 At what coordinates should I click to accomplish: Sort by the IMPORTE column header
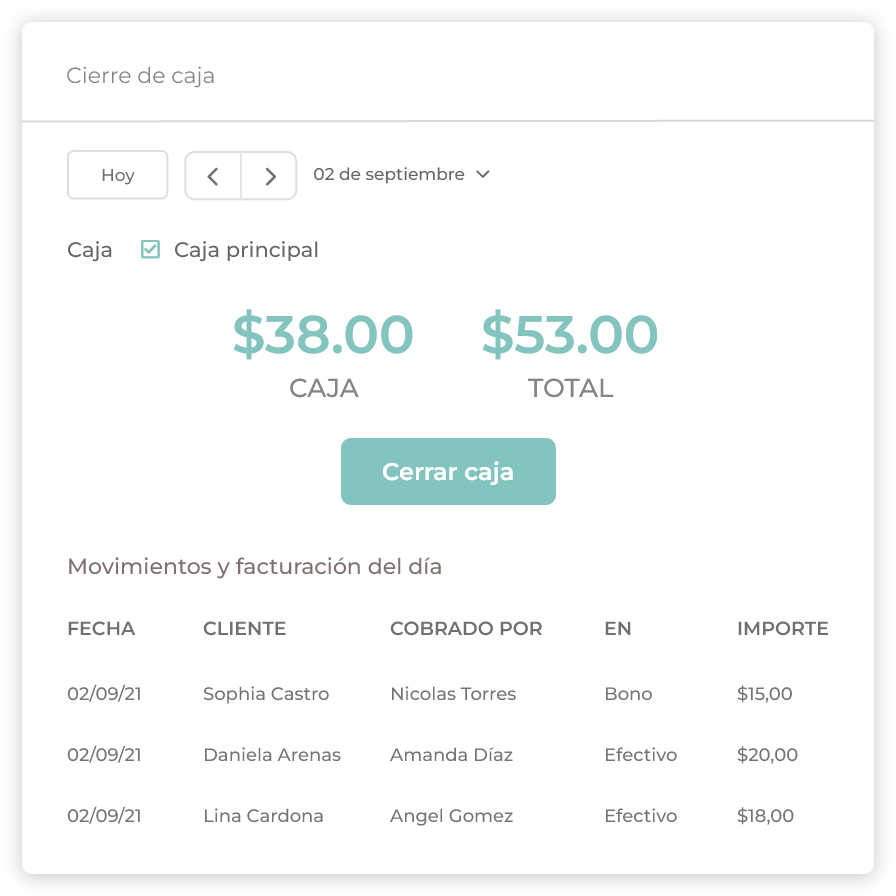pos(782,629)
